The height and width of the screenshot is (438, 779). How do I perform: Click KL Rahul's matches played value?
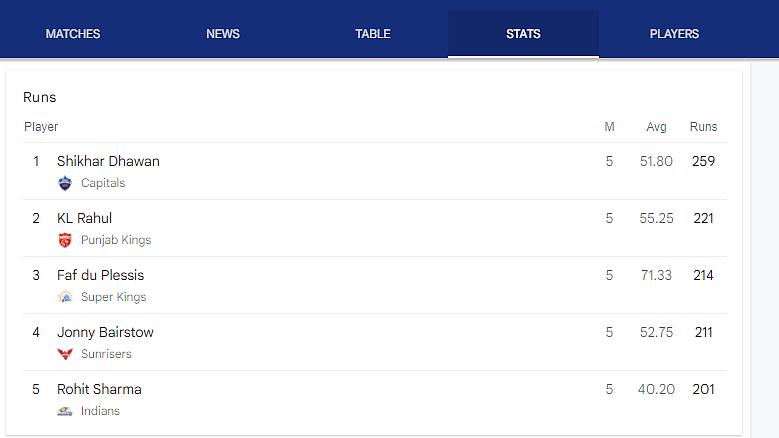pyautogui.click(x=610, y=219)
